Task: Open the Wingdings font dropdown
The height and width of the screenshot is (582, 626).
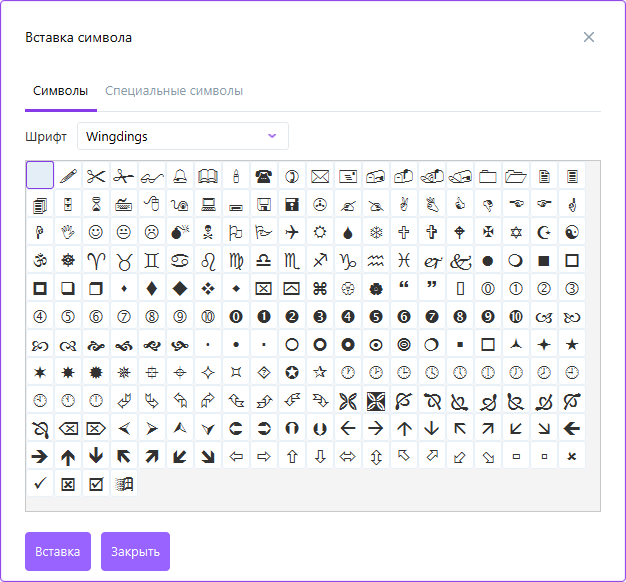Action: click(183, 136)
